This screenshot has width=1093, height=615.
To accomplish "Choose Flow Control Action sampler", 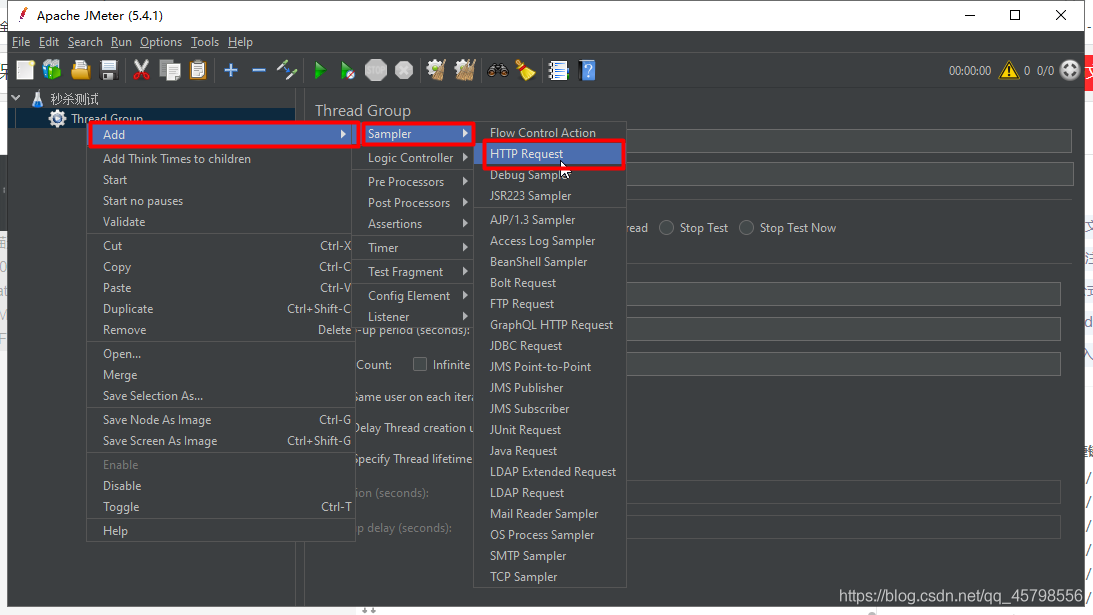I will pyautogui.click(x=550, y=132).
